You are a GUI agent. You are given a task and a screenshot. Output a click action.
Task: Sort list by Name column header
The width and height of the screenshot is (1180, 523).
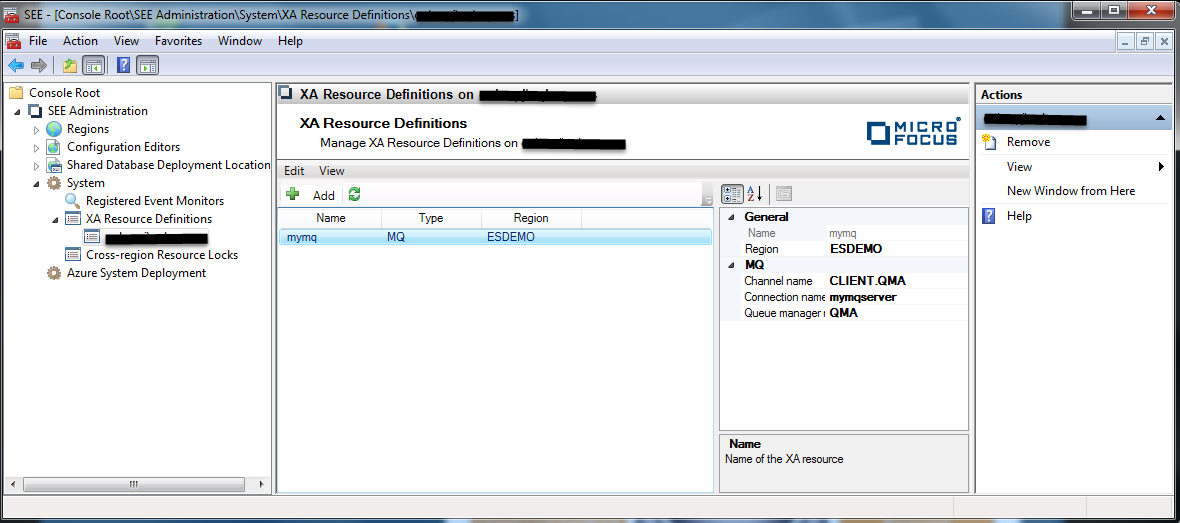click(x=330, y=218)
